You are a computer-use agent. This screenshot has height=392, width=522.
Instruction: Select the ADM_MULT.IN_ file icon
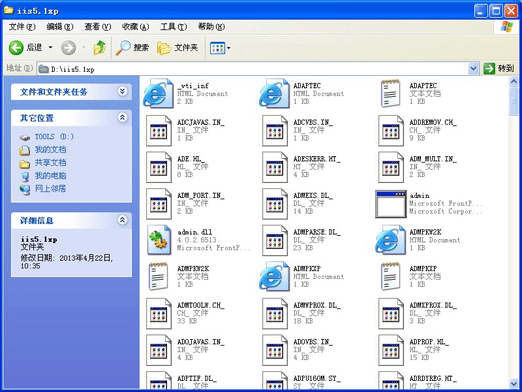click(391, 167)
